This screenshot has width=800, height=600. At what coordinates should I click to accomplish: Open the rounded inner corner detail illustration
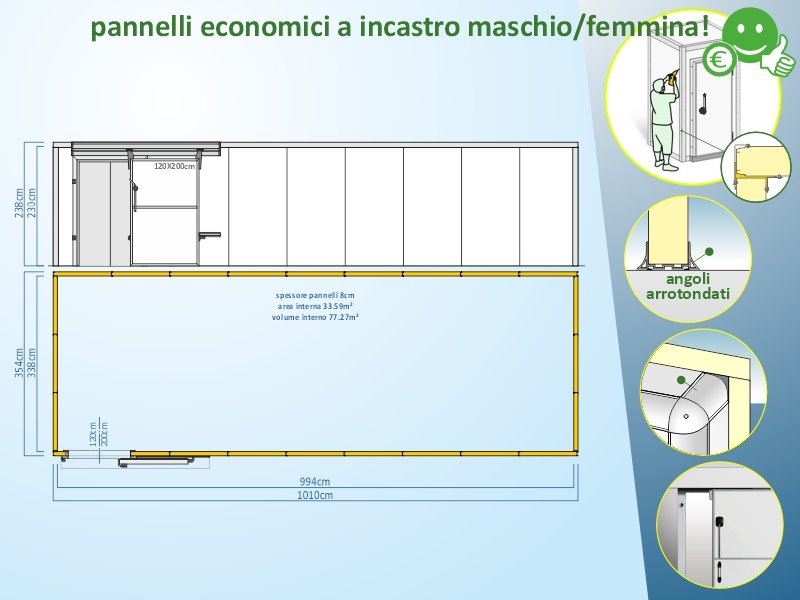pyautogui.click(x=703, y=393)
